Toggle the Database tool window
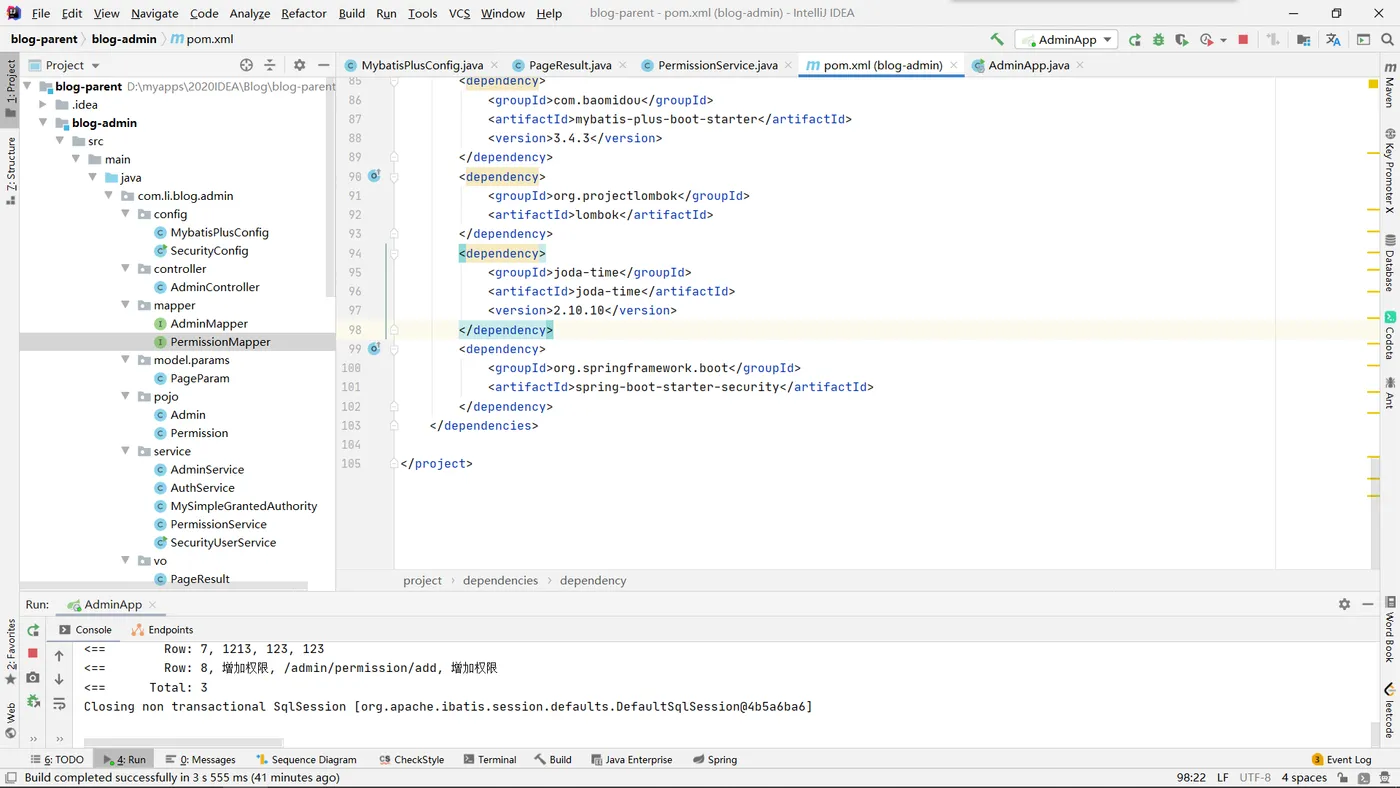This screenshot has width=1400, height=788. click(x=1389, y=263)
